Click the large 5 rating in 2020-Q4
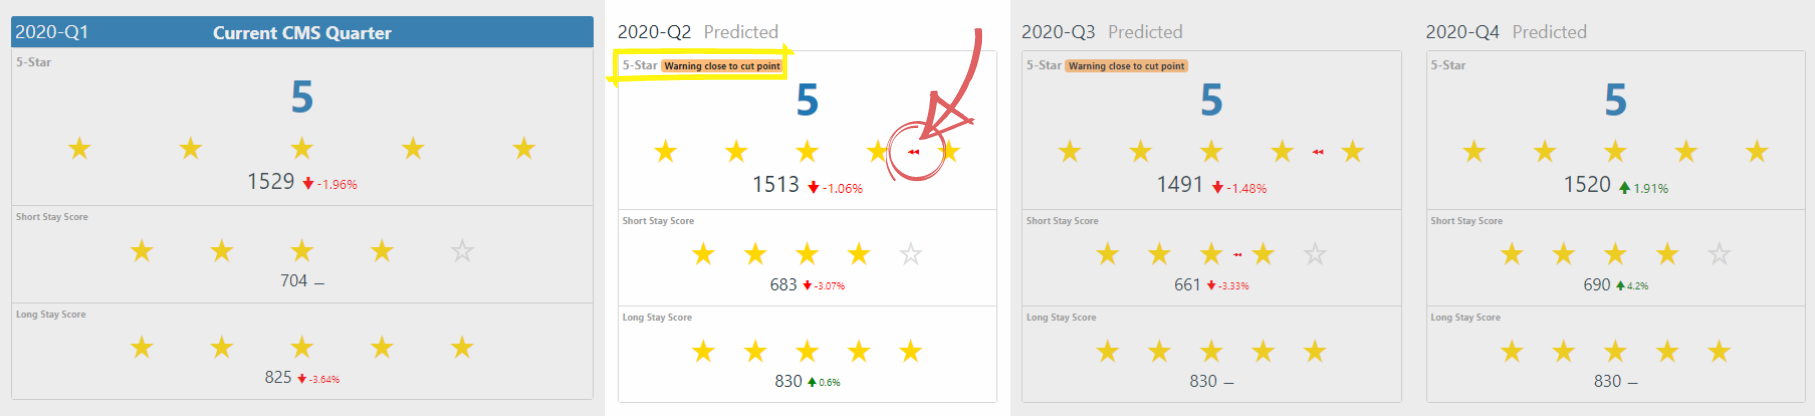 tap(1615, 100)
